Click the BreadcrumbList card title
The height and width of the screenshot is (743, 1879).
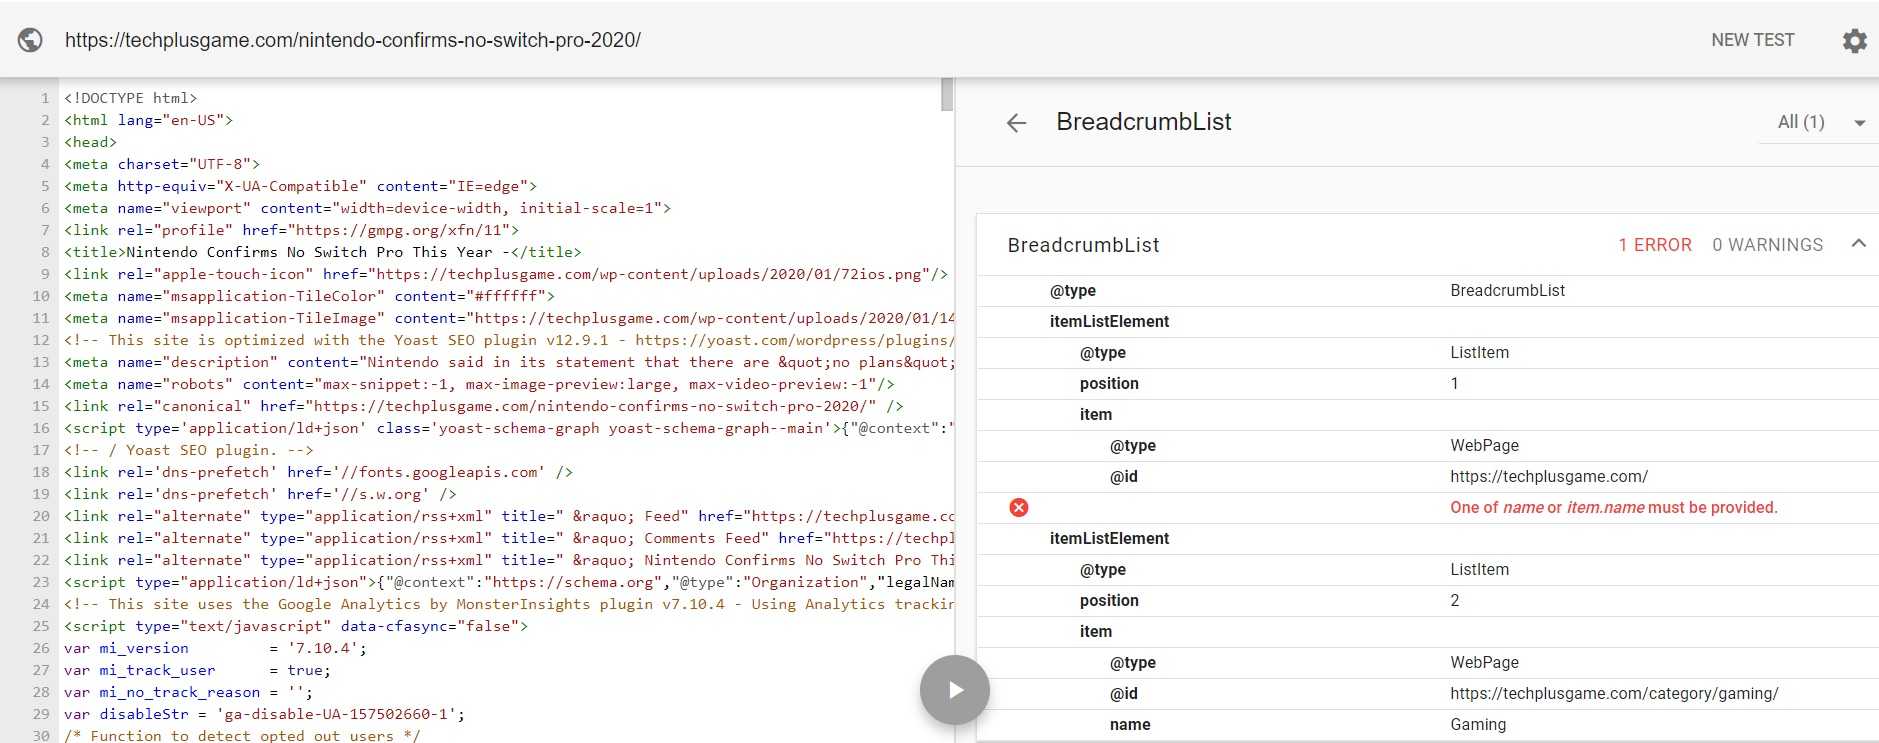pos(1084,245)
